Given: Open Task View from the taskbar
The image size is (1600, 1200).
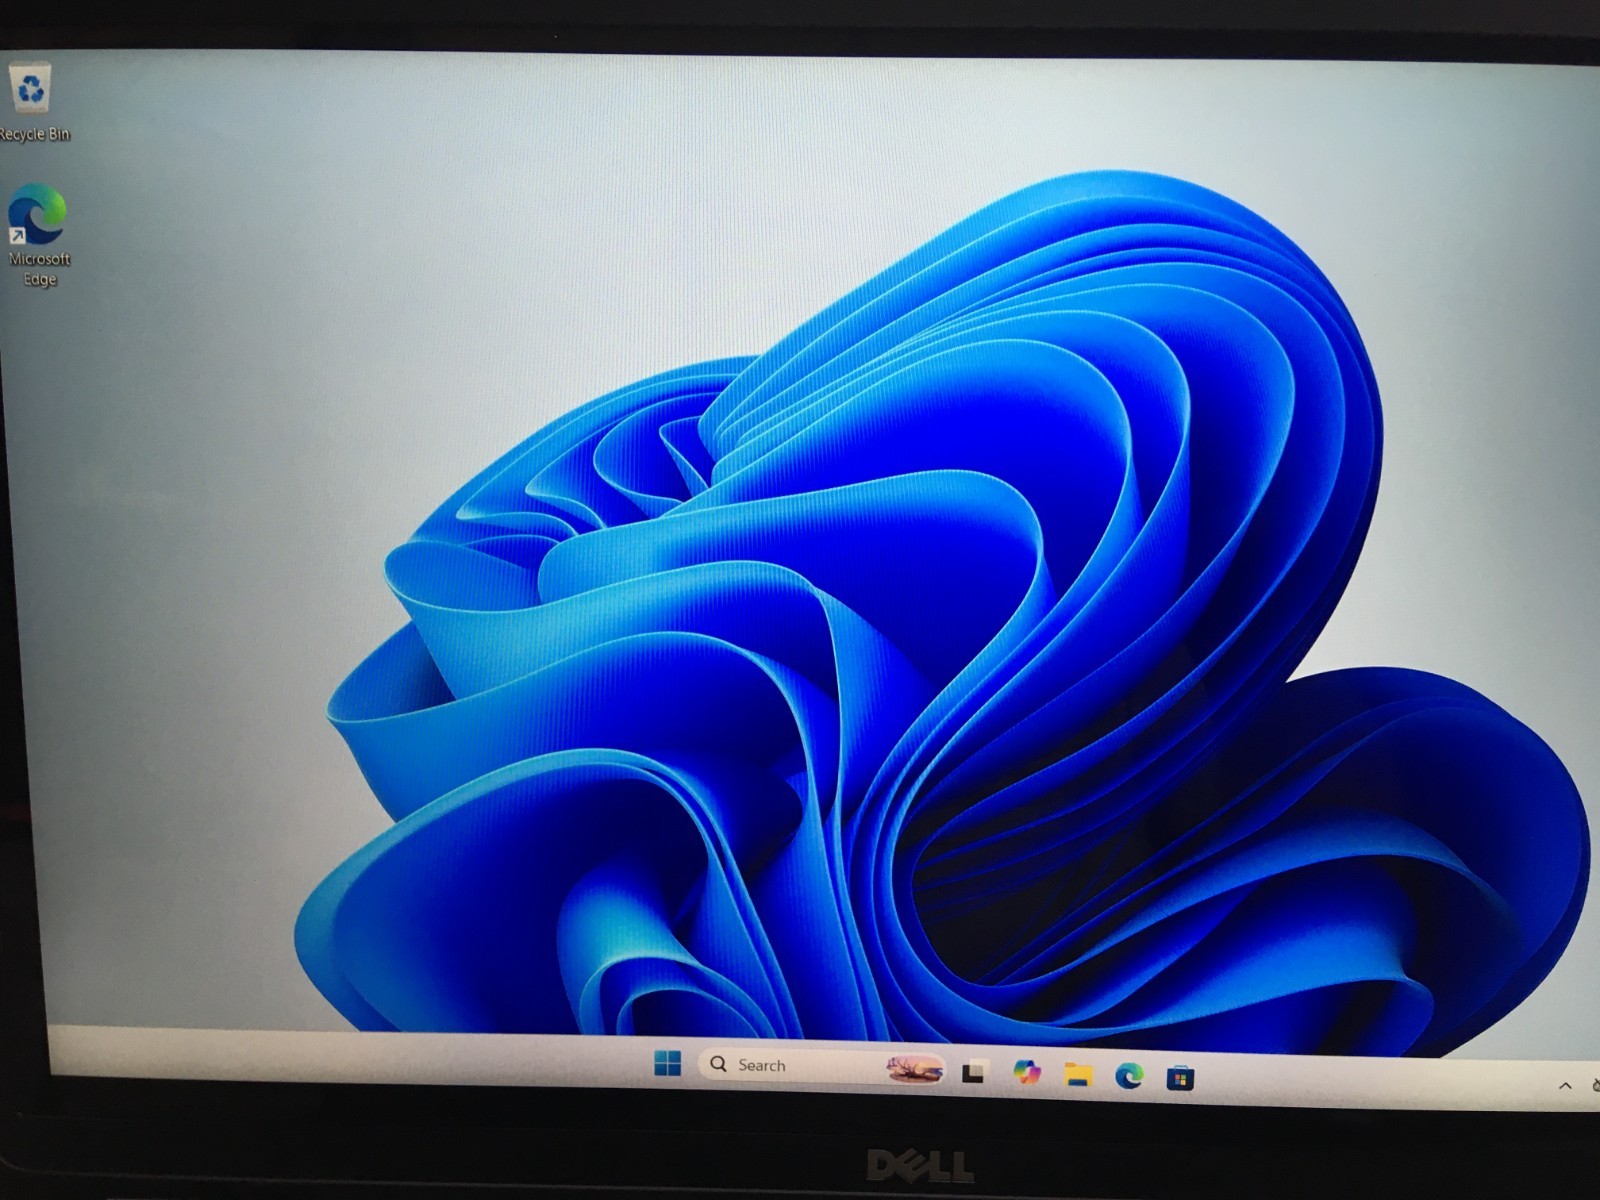Looking at the screenshot, I should (x=973, y=1073).
